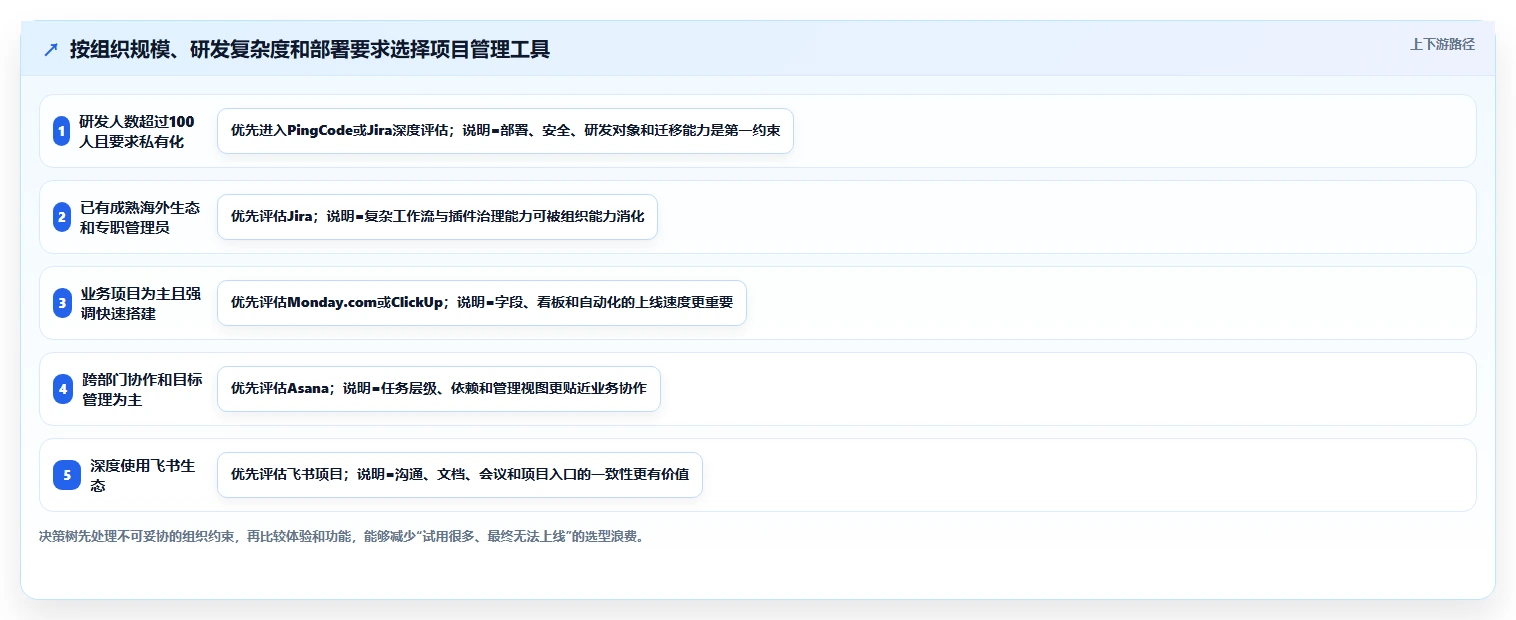Open the Monday.com或ClickUp recommendation box
This screenshot has height=620, width=1516.
pyautogui.click(x=482, y=303)
